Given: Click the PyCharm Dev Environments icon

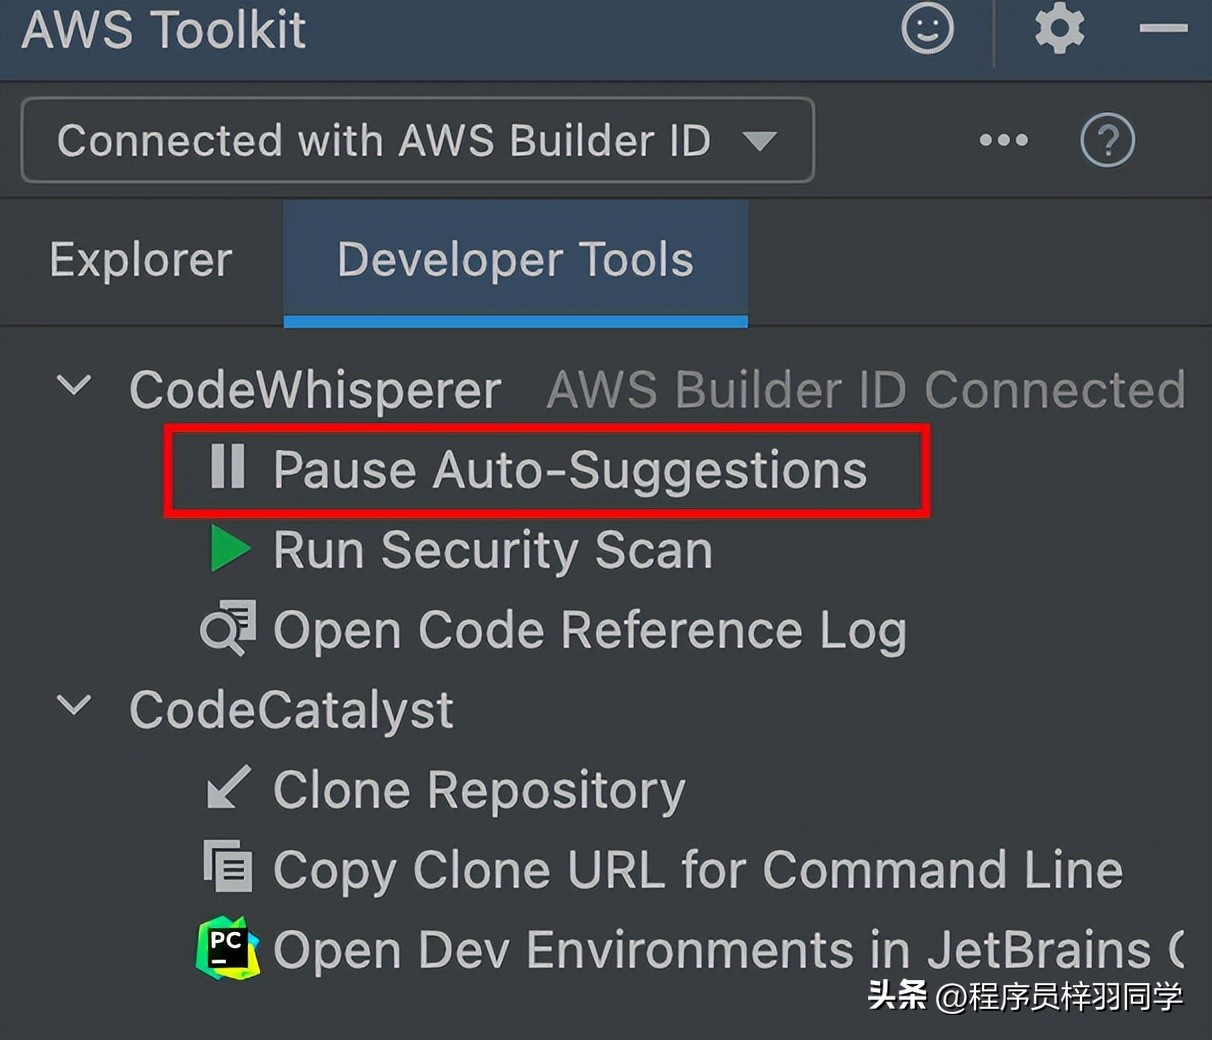Looking at the screenshot, I should (x=228, y=947).
